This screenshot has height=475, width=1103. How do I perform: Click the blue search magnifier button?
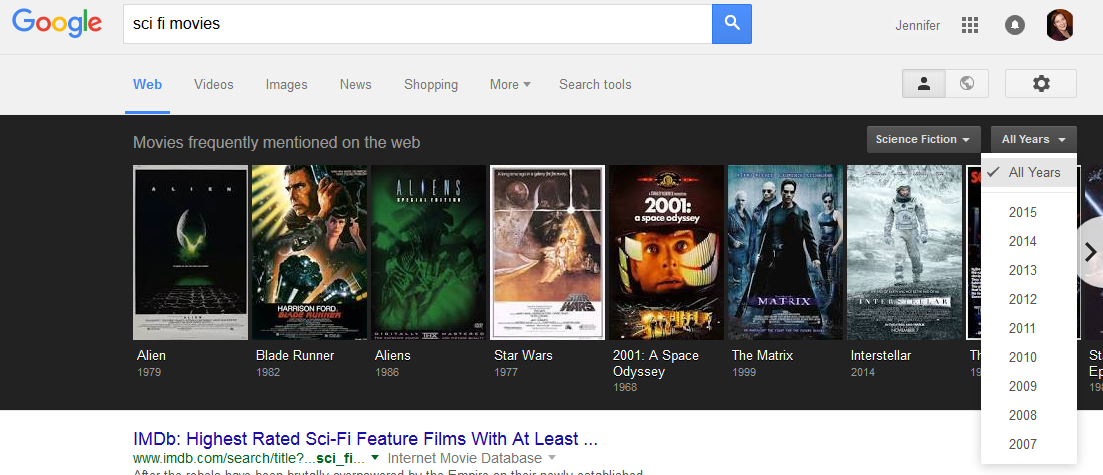point(731,24)
